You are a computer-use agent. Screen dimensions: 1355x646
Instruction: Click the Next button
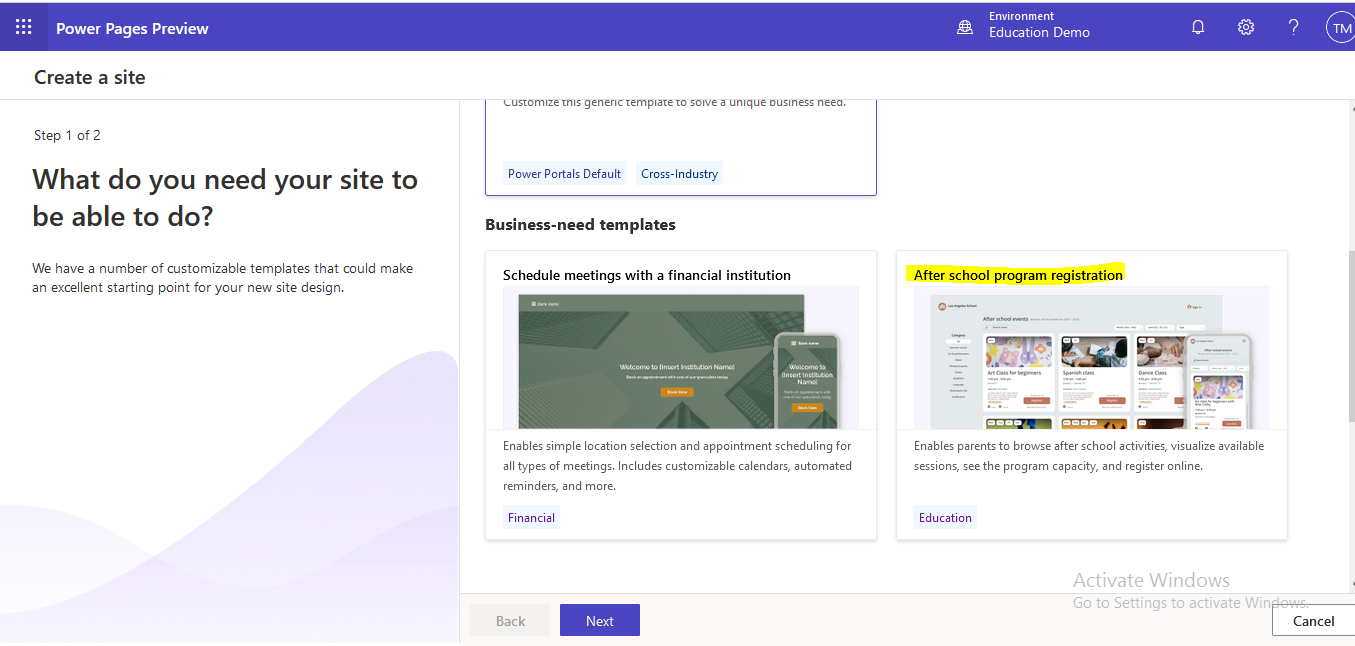click(x=599, y=620)
